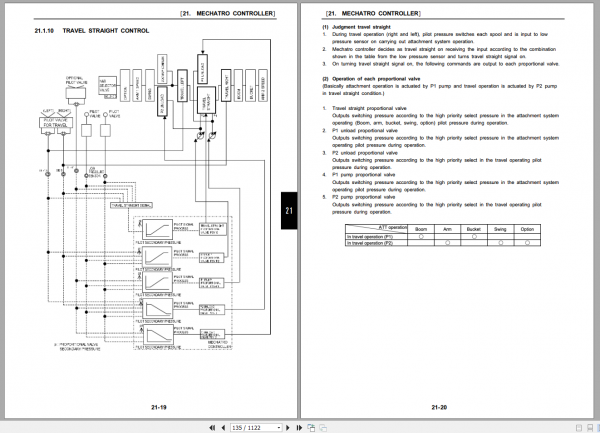Viewport: 600px width, 433px height.
Task: Click the text 1. Travel straight proportional valve
Action: point(365,108)
